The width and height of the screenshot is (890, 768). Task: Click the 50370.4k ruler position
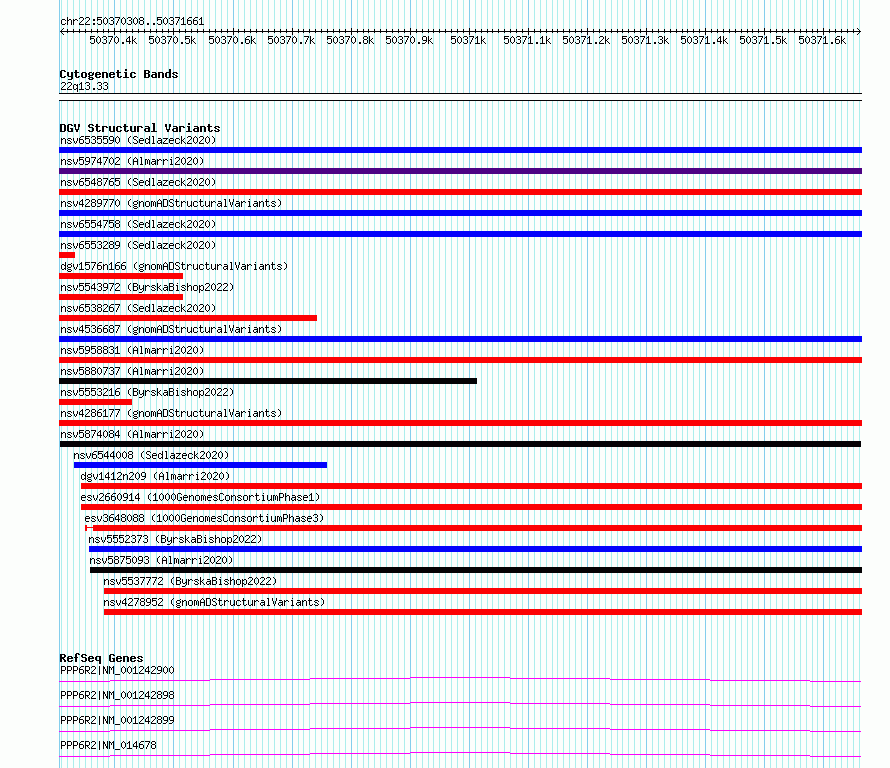coord(113,40)
